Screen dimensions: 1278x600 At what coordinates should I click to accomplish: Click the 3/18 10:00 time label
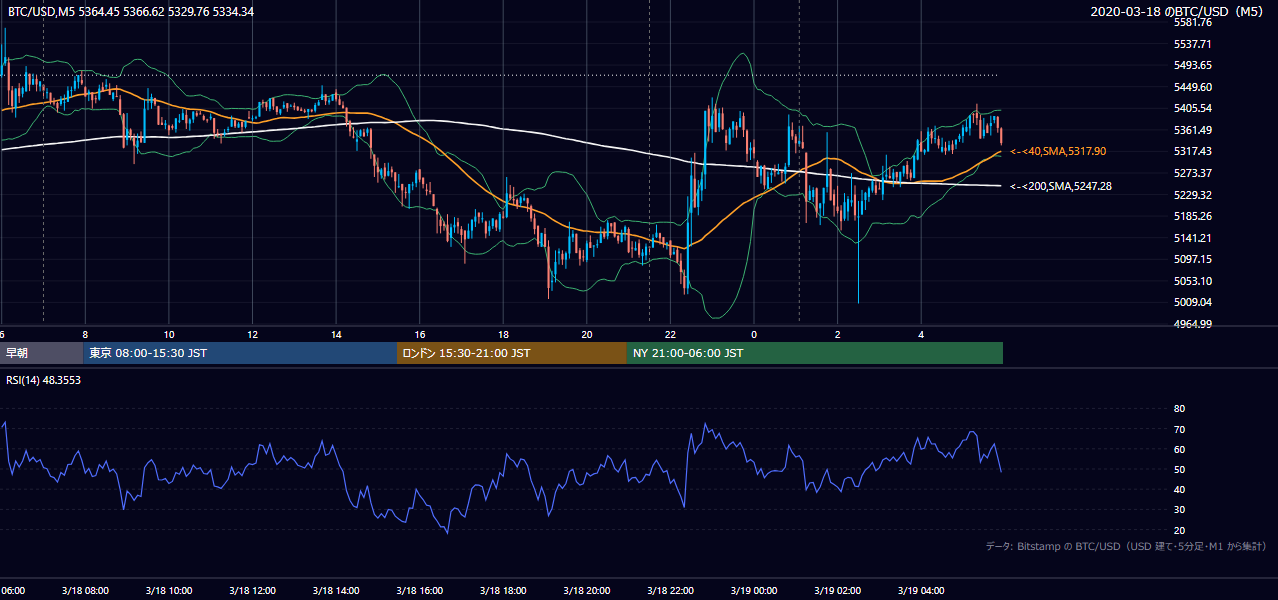[x=168, y=590]
